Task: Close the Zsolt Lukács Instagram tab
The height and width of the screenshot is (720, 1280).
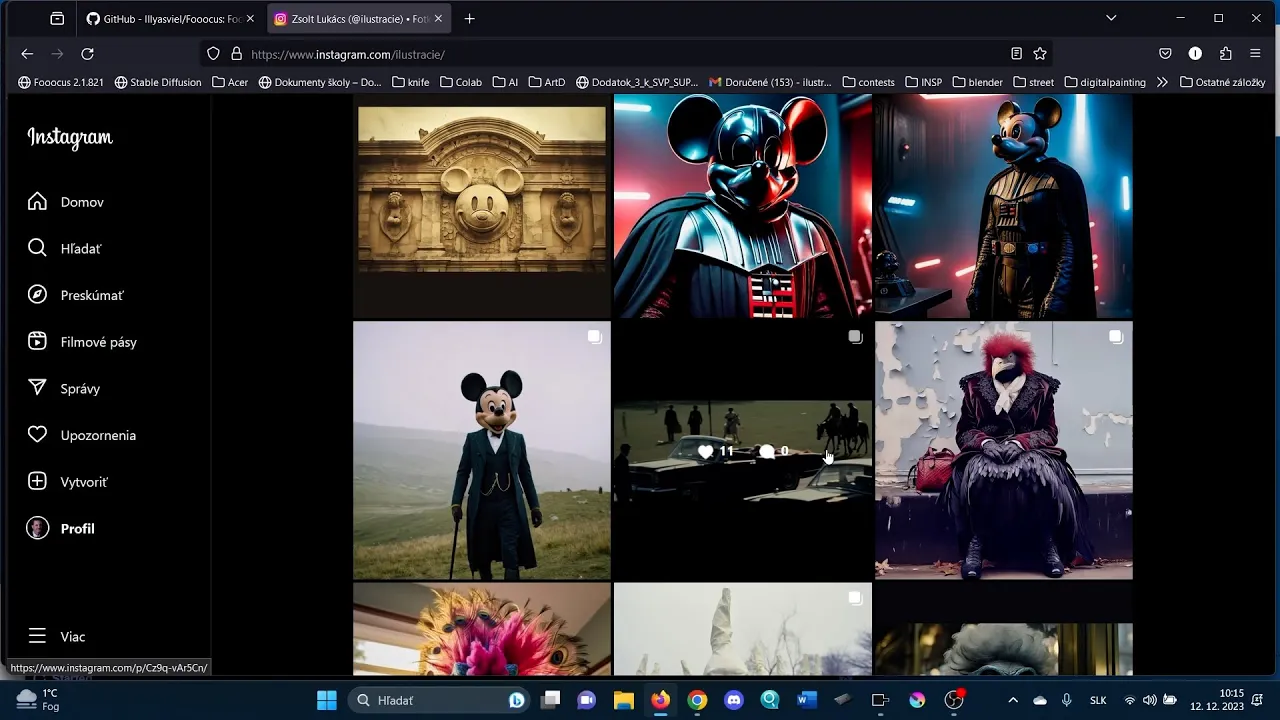Action: point(438,18)
